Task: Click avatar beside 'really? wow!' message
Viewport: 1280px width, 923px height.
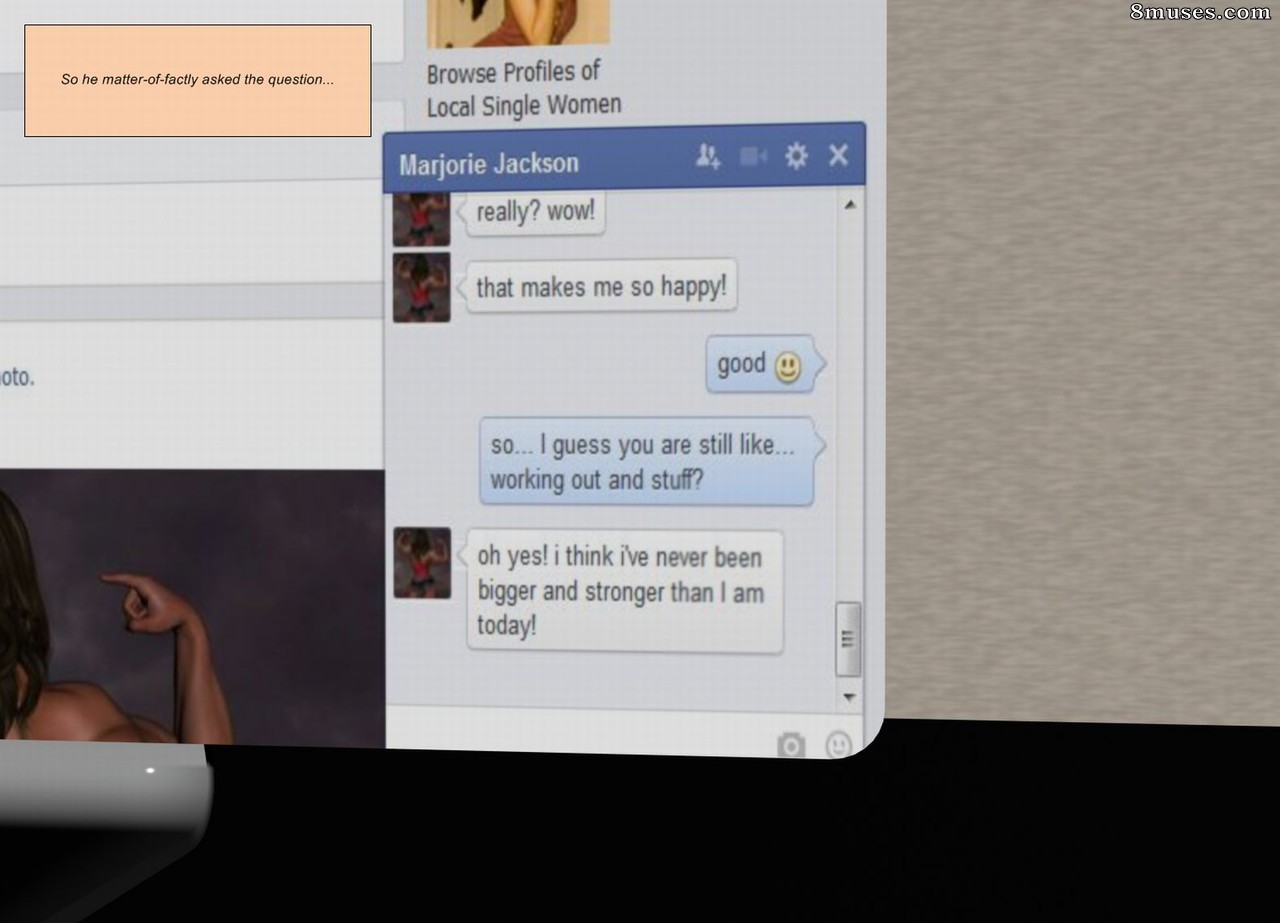Action: [x=421, y=219]
